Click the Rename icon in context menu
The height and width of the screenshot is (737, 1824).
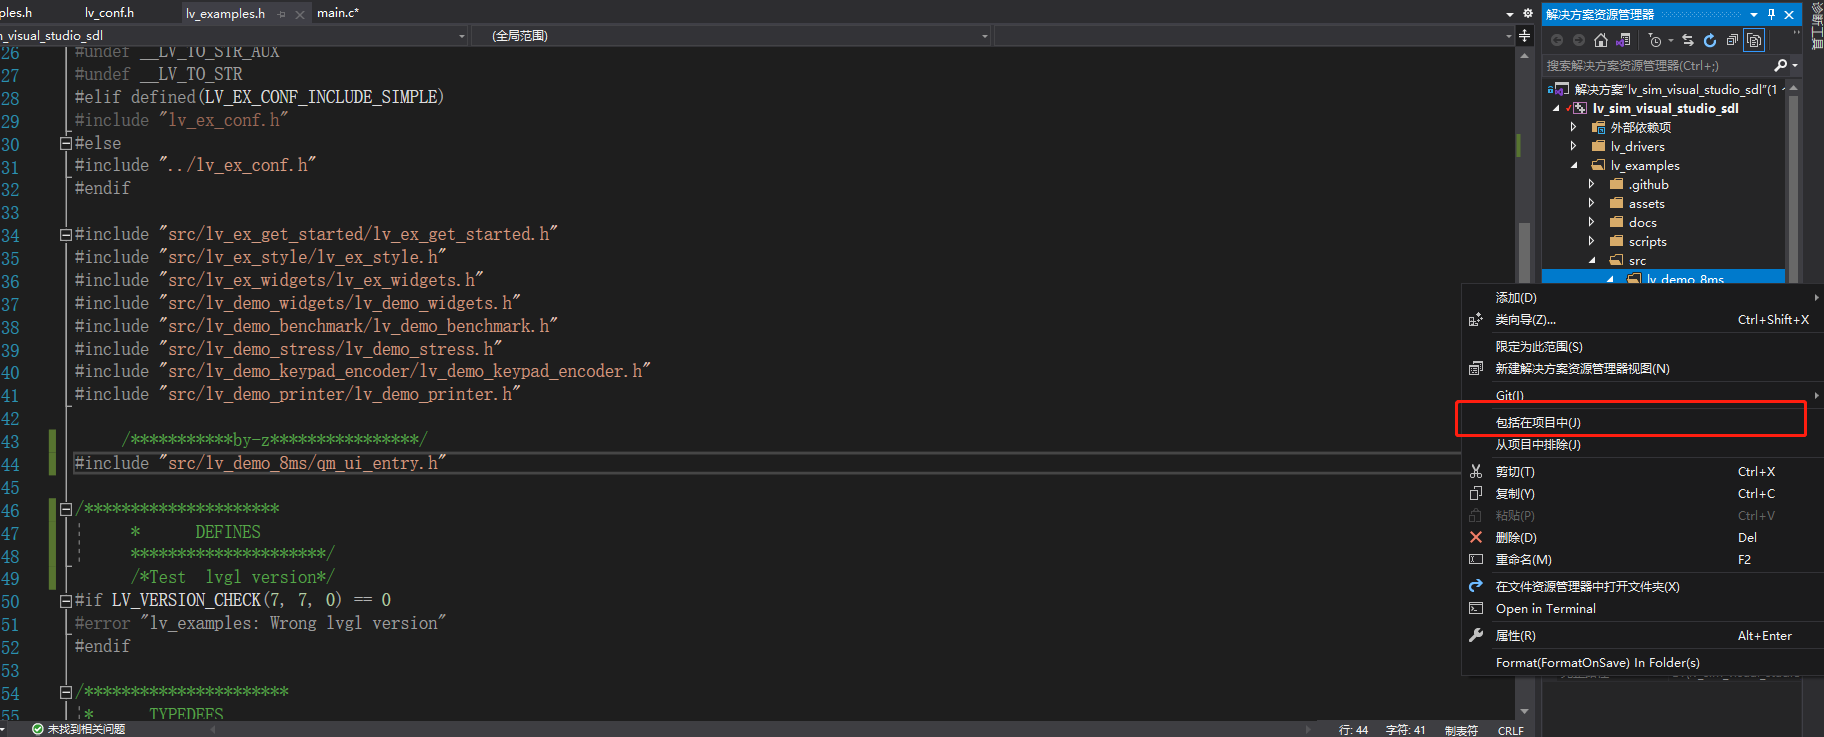pyautogui.click(x=1476, y=559)
